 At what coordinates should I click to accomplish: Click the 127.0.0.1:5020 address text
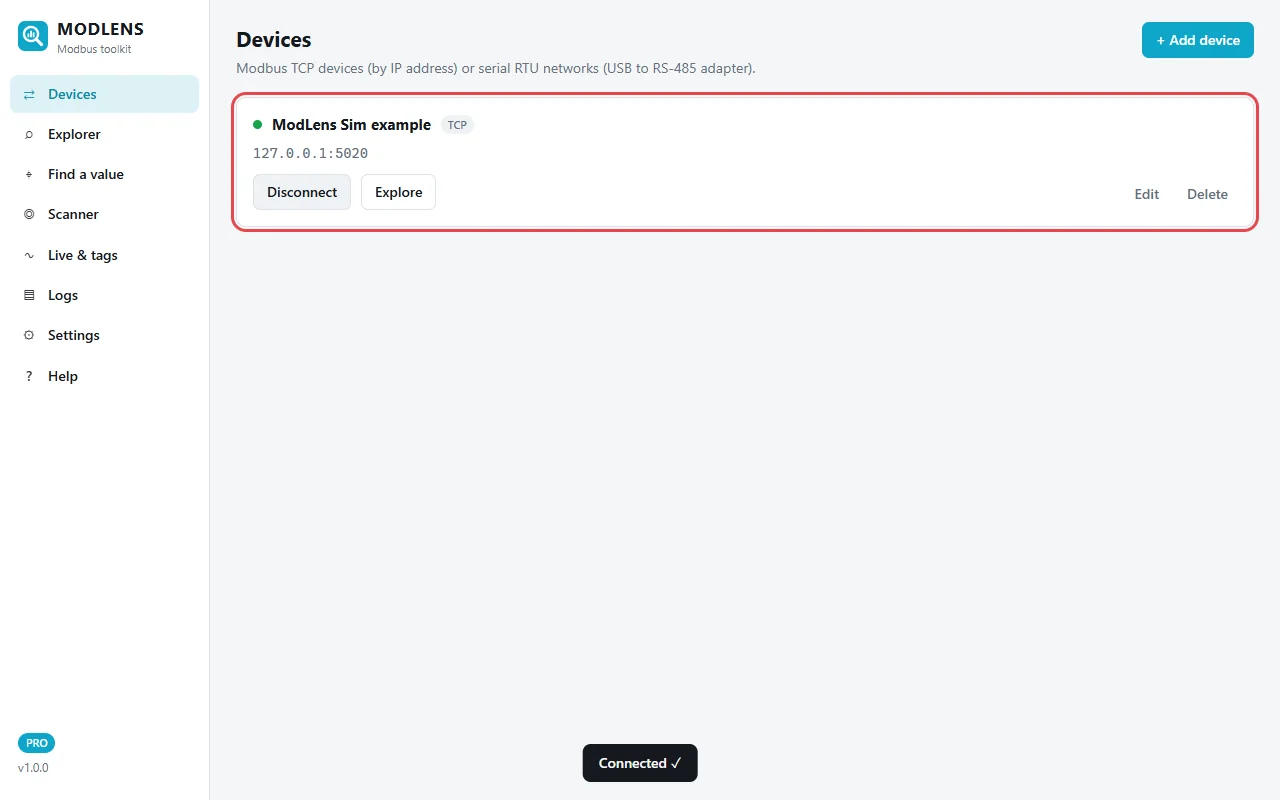pyautogui.click(x=310, y=153)
